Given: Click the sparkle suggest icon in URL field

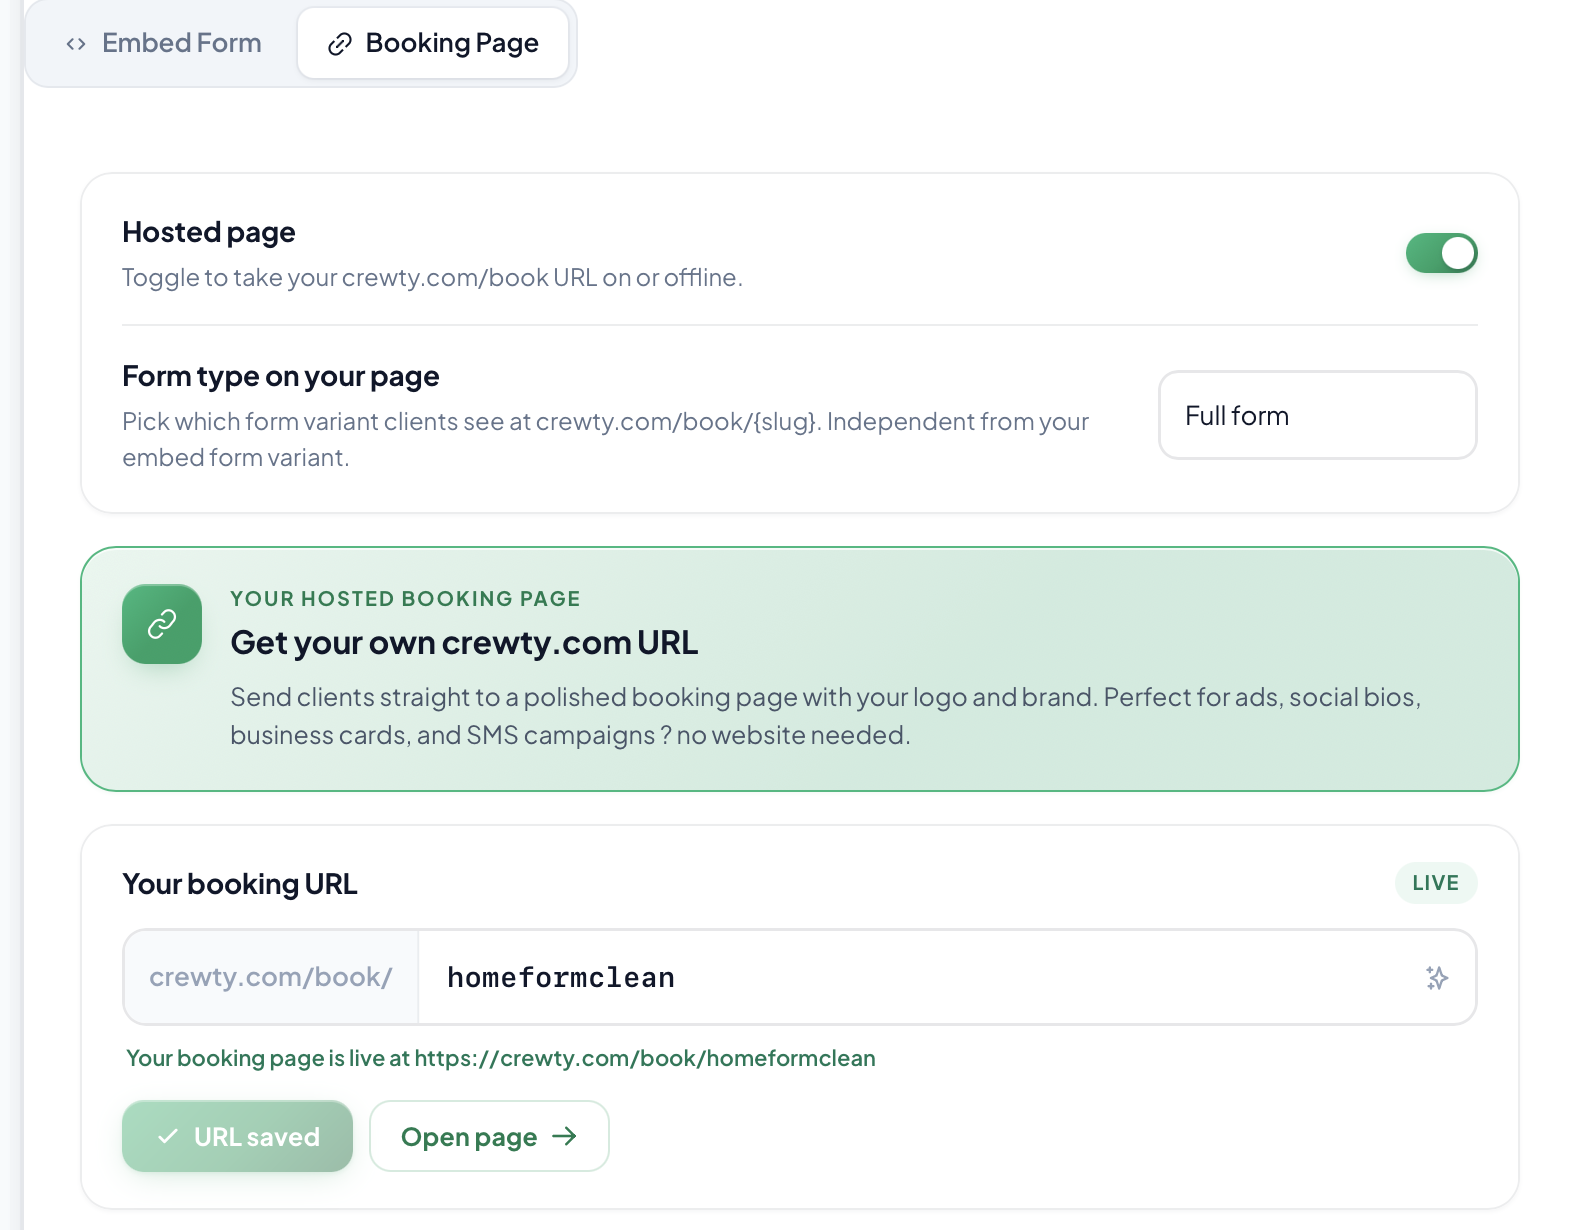Looking at the screenshot, I should (x=1437, y=977).
